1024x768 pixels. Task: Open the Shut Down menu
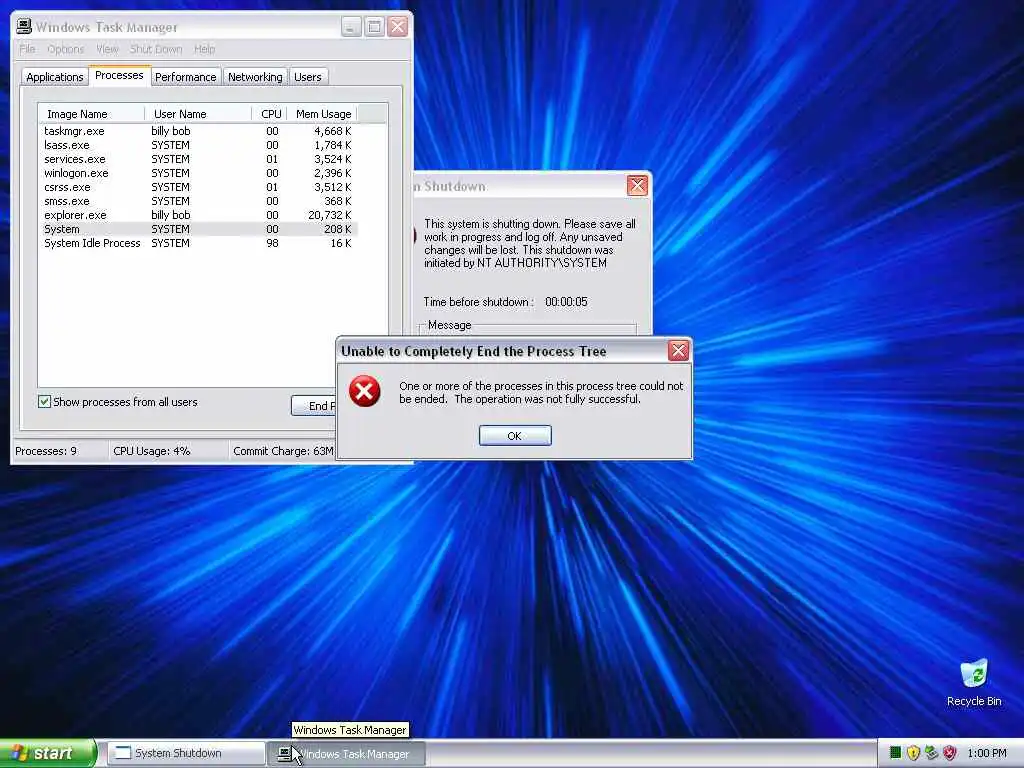coord(155,49)
